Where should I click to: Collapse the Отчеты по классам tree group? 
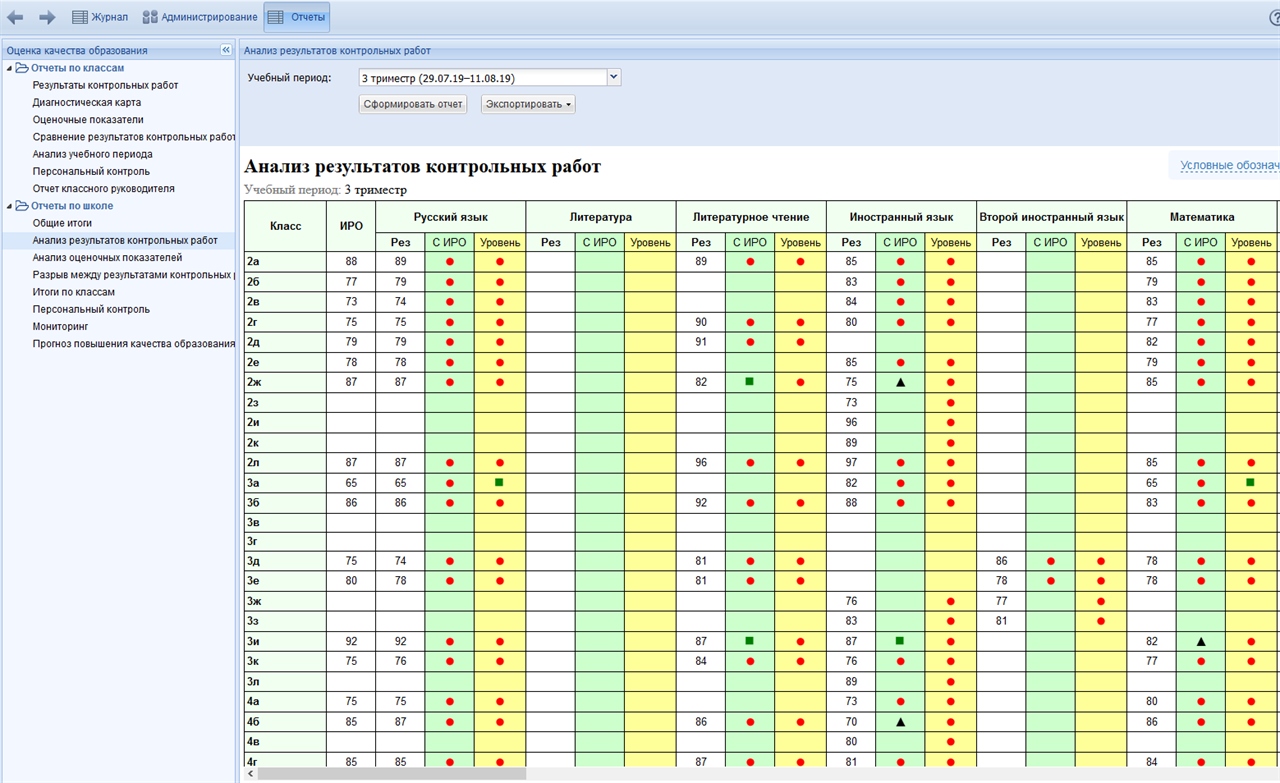tap(9, 68)
